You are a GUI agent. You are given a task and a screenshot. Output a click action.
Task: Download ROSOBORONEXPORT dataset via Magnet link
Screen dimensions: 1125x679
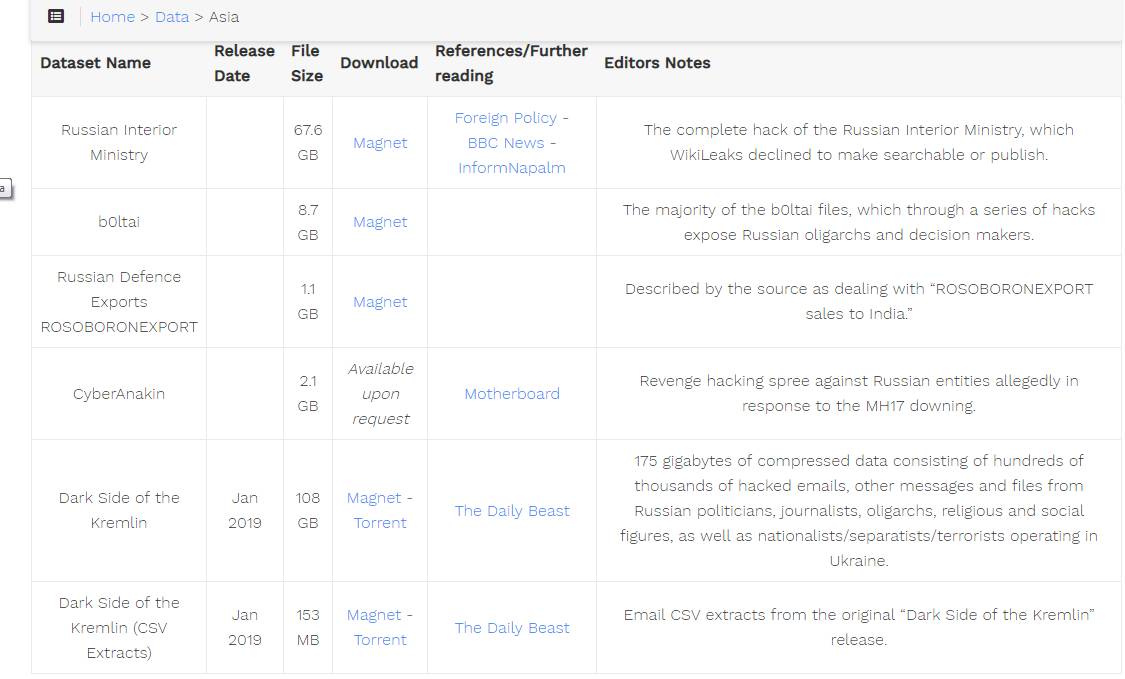pyautogui.click(x=380, y=302)
